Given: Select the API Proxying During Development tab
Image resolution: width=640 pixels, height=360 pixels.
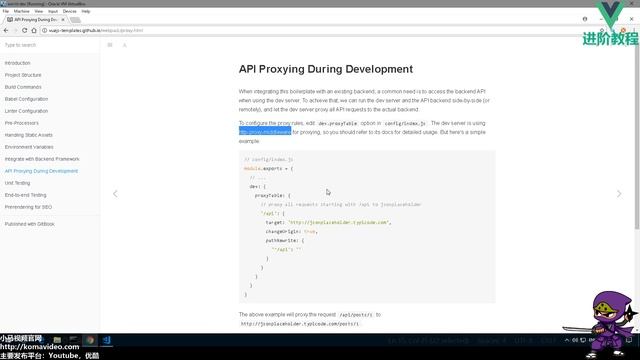Looking at the screenshot, I should coord(35,19).
